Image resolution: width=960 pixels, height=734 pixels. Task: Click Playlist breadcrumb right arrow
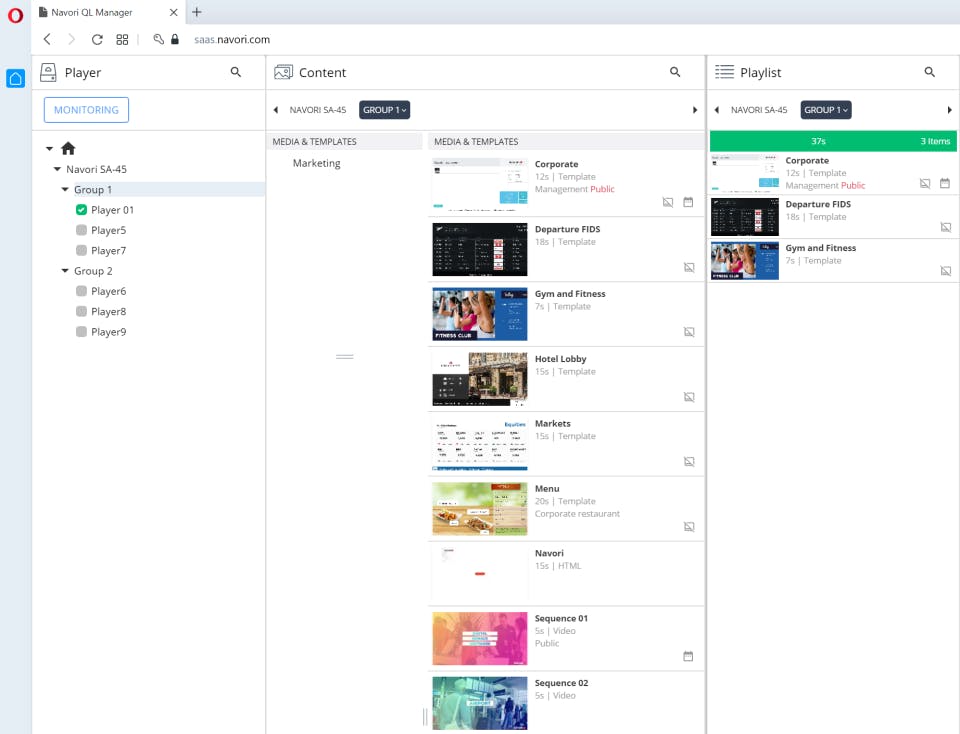(949, 110)
